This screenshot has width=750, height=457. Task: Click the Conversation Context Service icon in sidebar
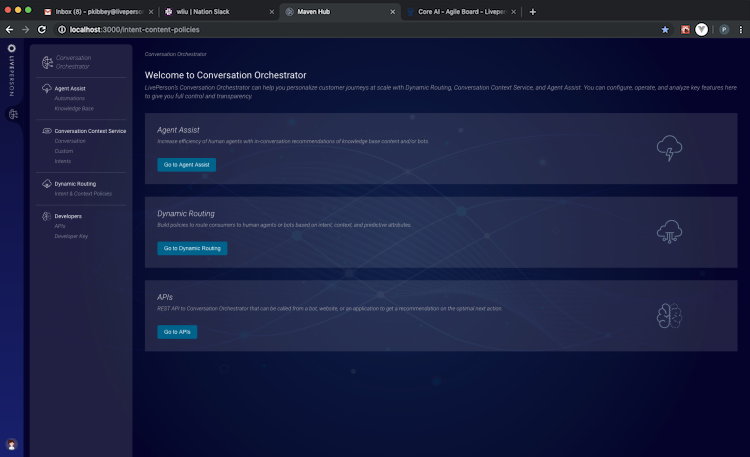(46, 131)
